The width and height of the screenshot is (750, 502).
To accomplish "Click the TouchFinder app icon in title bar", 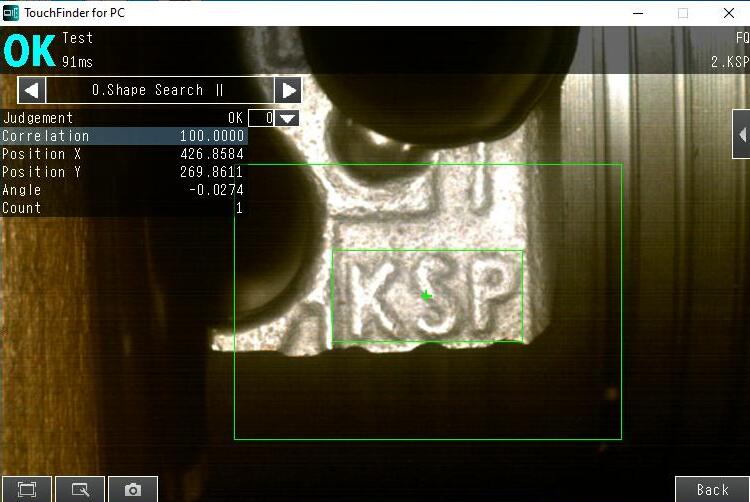I will point(11,13).
